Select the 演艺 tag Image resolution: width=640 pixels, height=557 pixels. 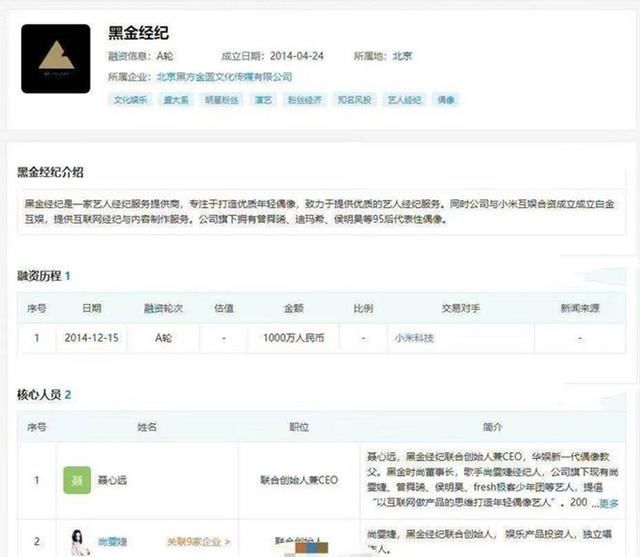point(263,100)
